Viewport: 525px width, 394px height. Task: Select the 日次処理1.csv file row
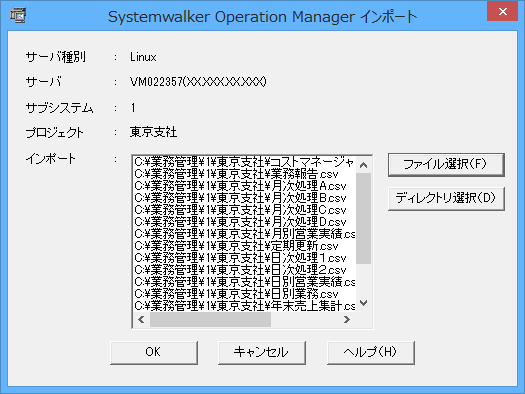[x=244, y=258]
